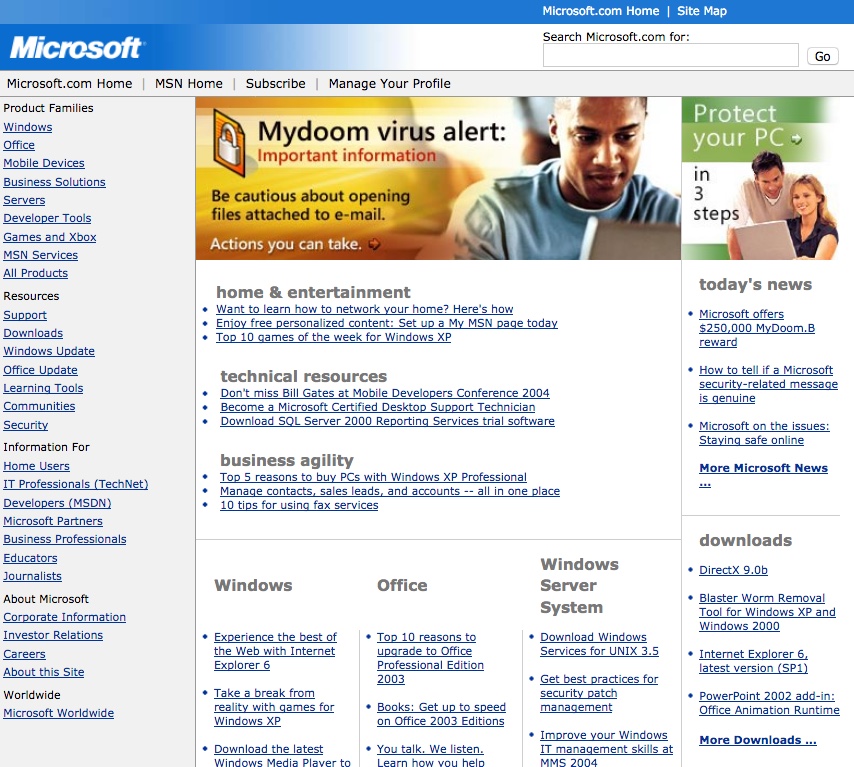The height and width of the screenshot is (767, 854).
Task: Open Download Windows Services for UNIX 3.5
Action: pos(599,644)
